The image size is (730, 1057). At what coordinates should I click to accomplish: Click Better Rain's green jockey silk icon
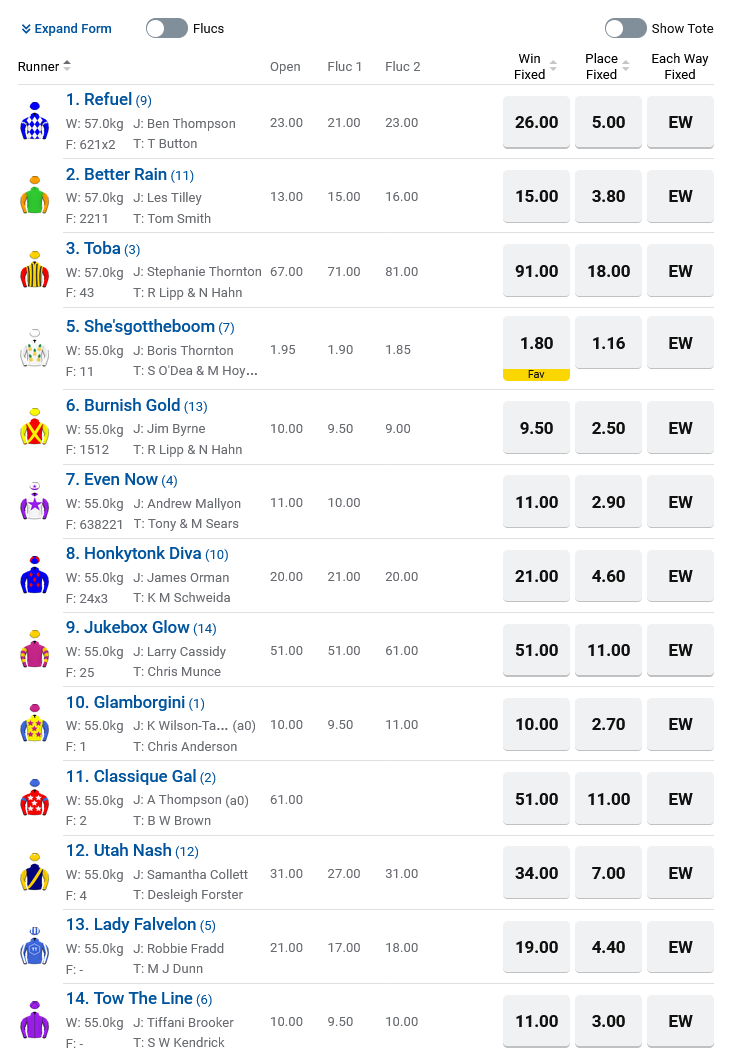35,196
